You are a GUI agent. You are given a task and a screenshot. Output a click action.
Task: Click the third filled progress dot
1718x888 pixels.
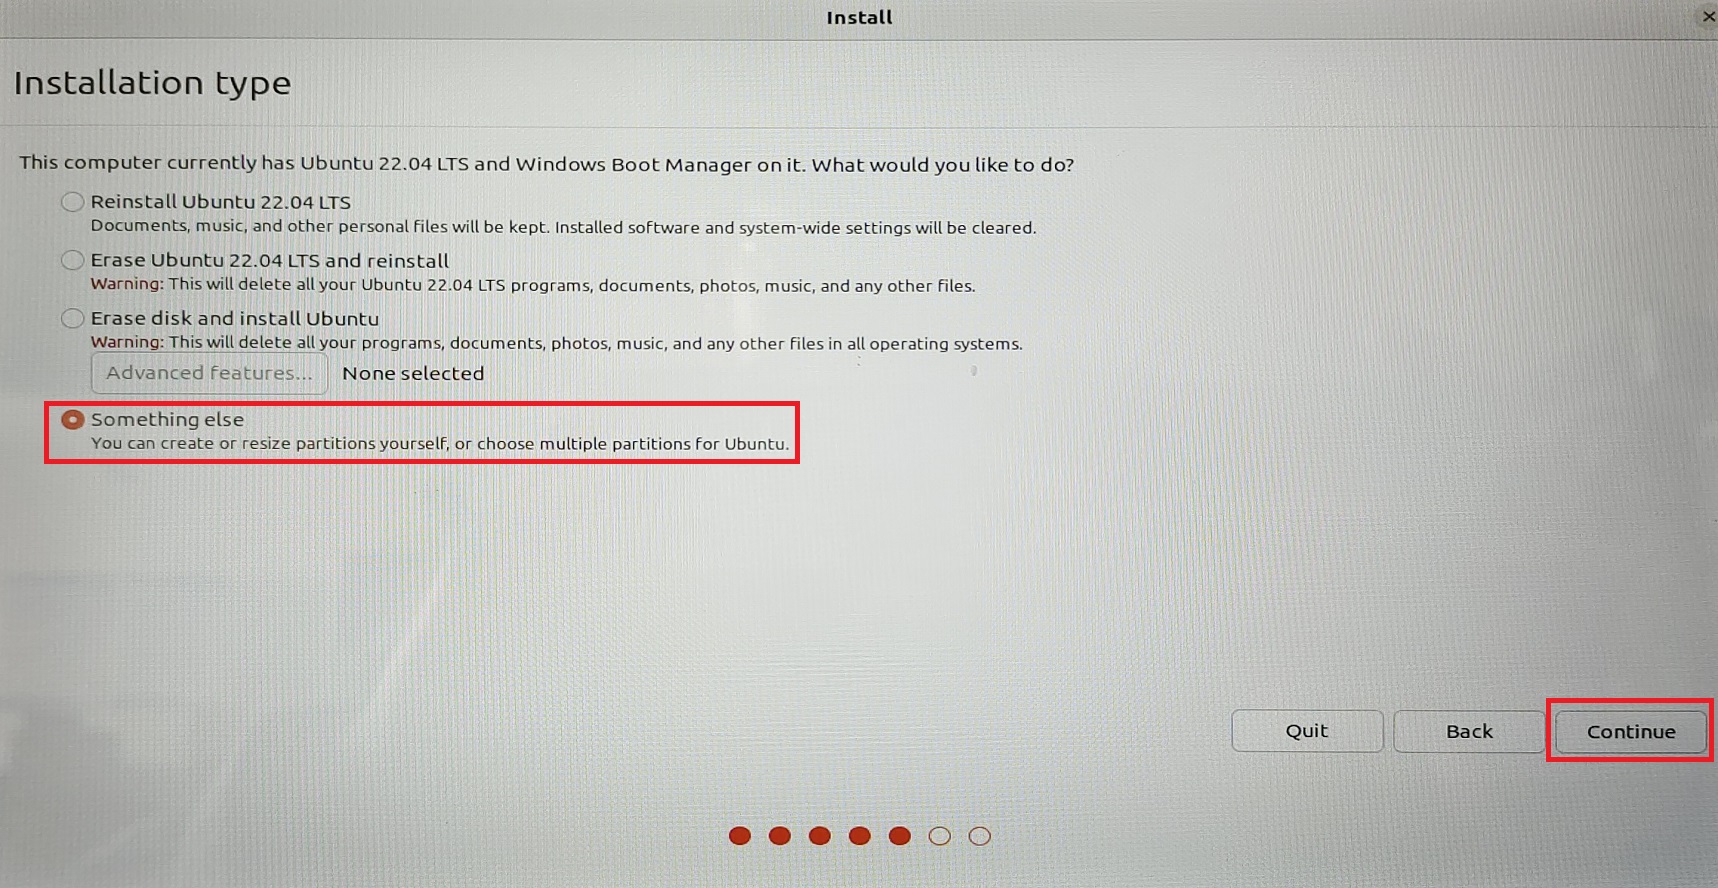pos(820,836)
